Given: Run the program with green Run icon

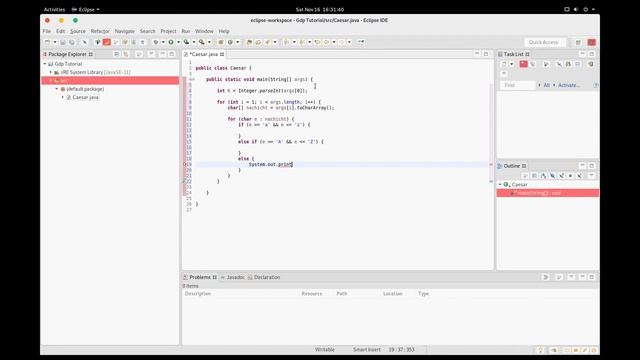Looking at the screenshot, I should (x=171, y=42).
